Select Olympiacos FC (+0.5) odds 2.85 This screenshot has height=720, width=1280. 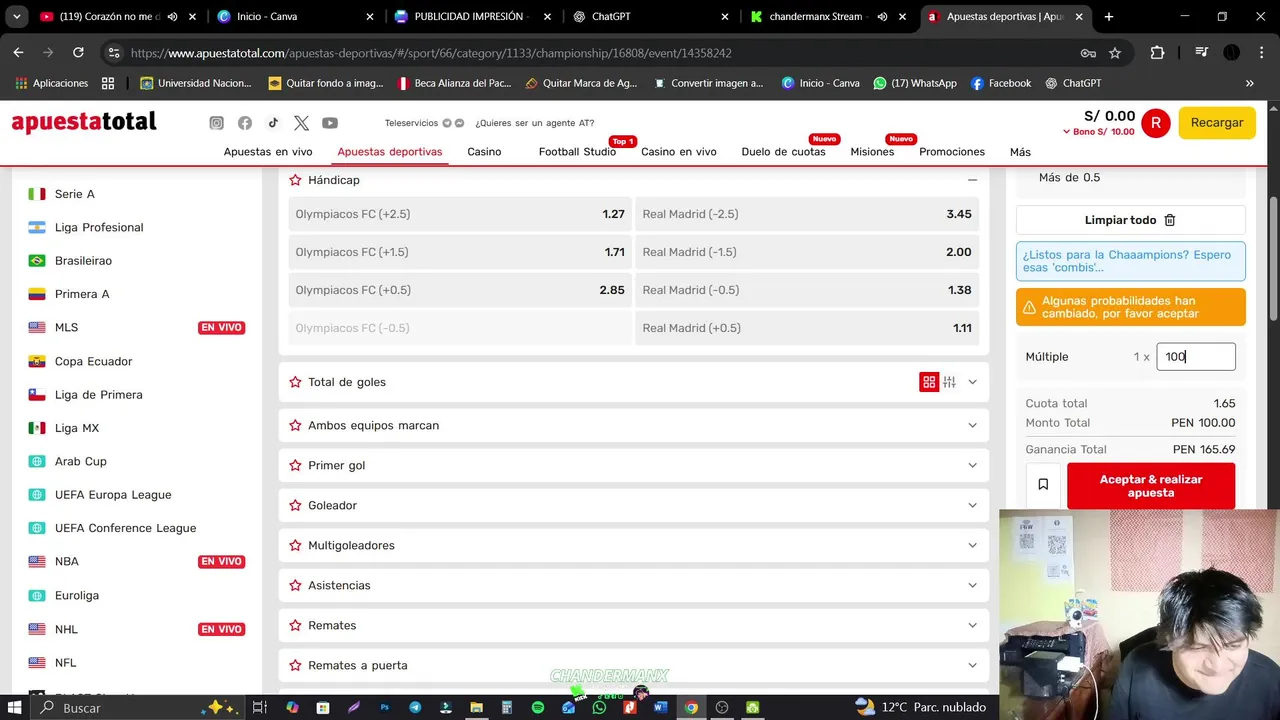pyautogui.click(x=460, y=290)
